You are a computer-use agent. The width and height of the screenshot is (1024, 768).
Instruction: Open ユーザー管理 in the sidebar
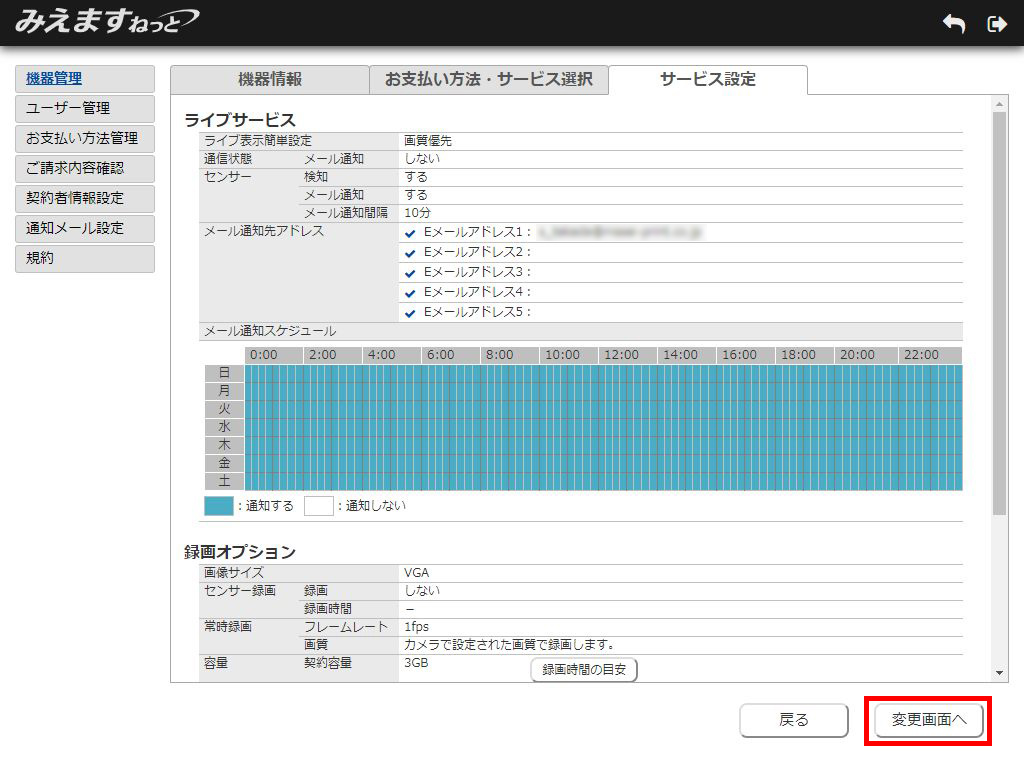pyautogui.click(x=85, y=109)
